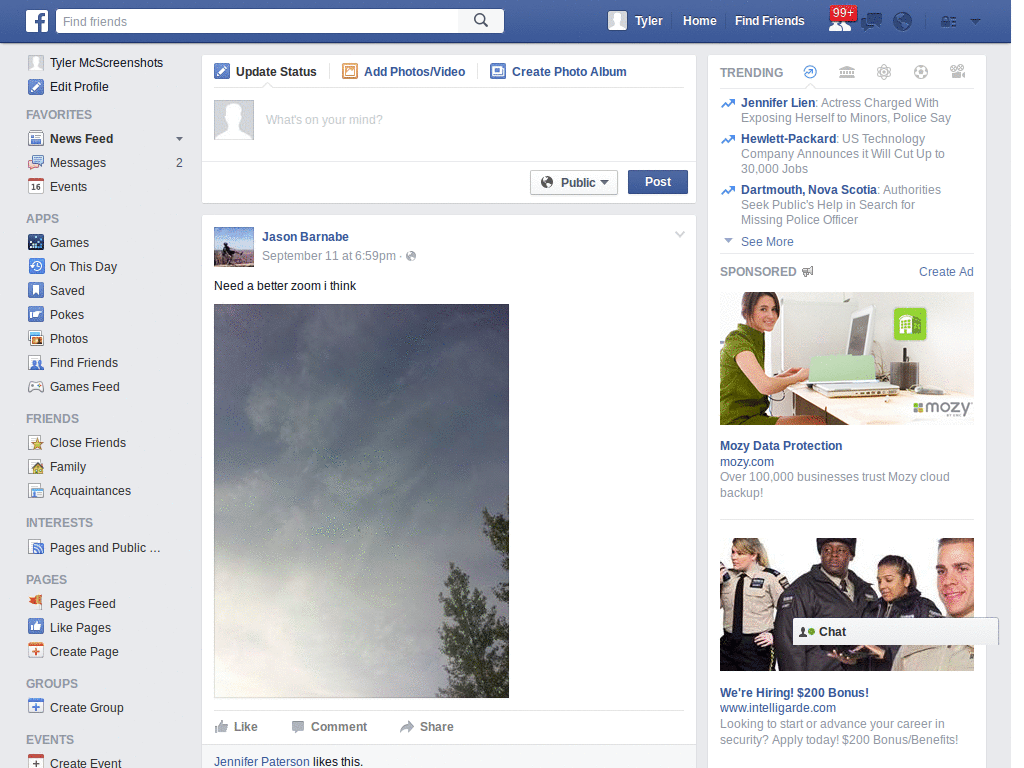Click the Like Pages thumbs icon

click(36, 627)
